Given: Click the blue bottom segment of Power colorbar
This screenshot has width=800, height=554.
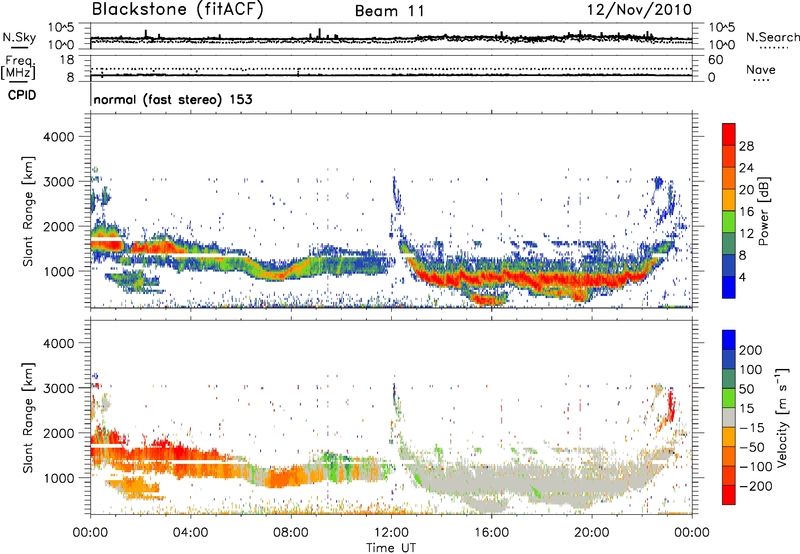Looking at the screenshot, I should coord(729,287).
